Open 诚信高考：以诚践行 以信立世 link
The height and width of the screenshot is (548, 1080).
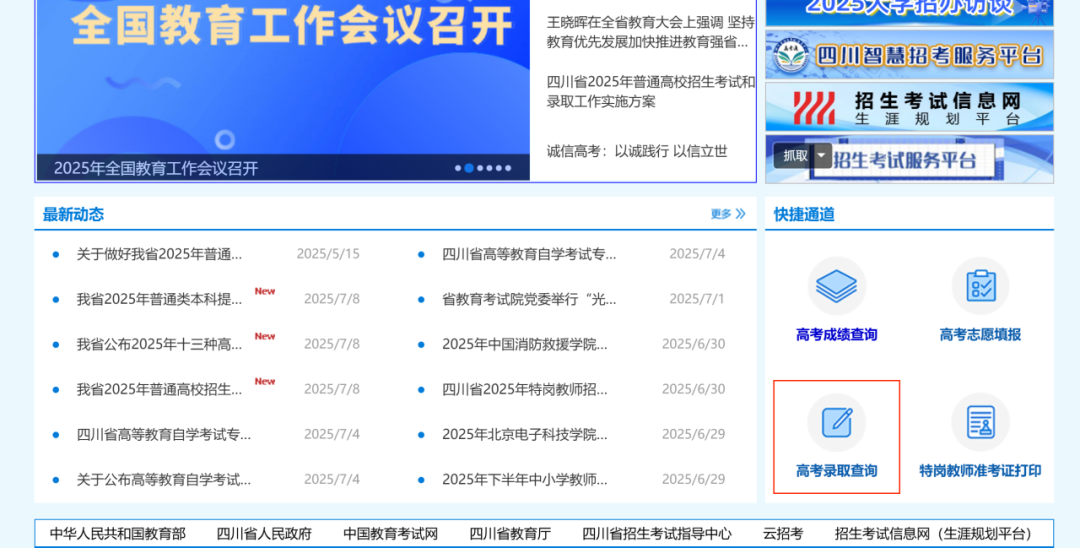pyautogui.click(x=637, y=151)
